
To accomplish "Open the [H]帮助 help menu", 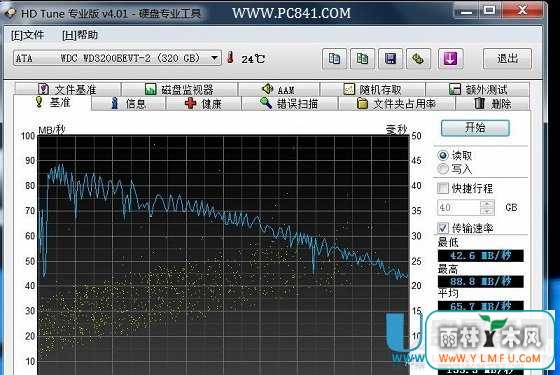I will [x=80, y=35].
